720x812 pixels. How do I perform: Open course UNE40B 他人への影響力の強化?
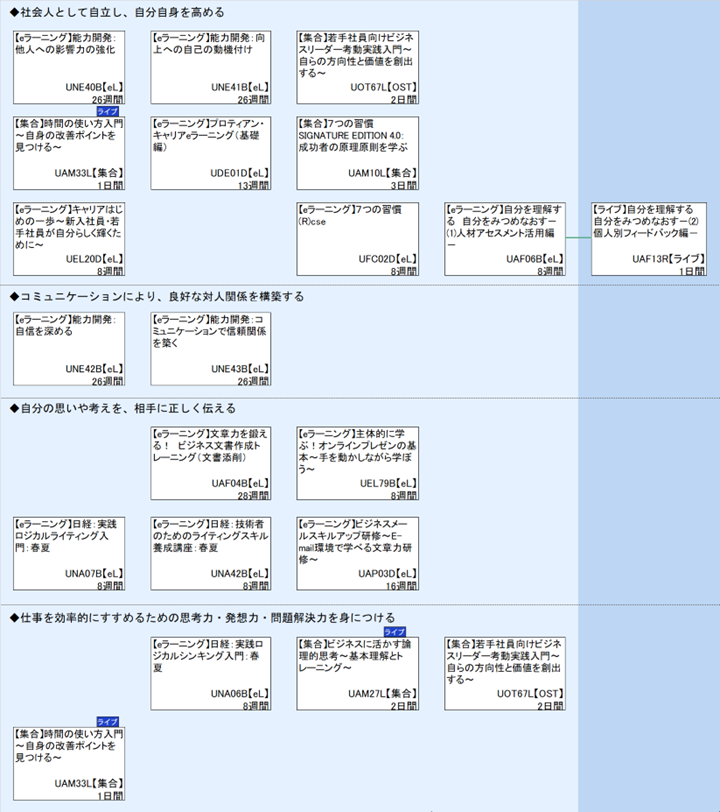point(69,67)
